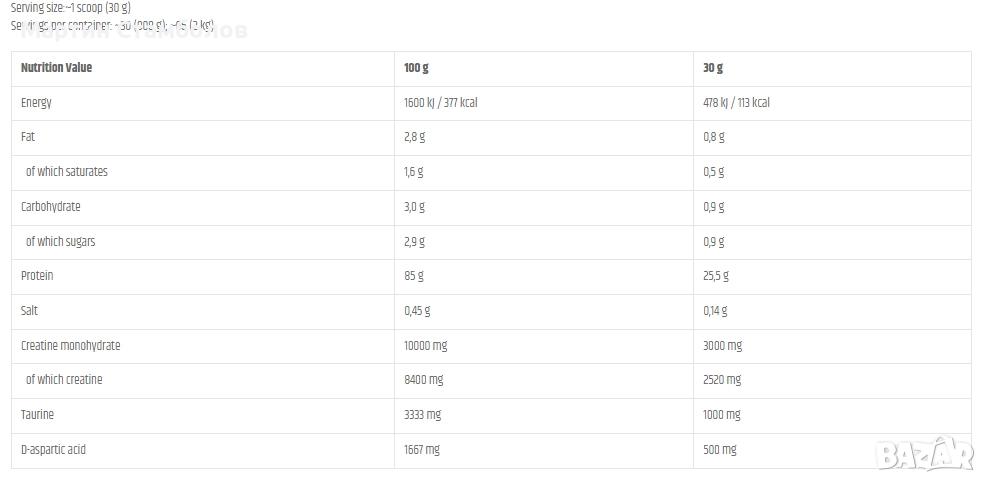Click the Bazar watermark logo
The width and height of the screenshot is (986, 483).
click(x=924, y=455)
